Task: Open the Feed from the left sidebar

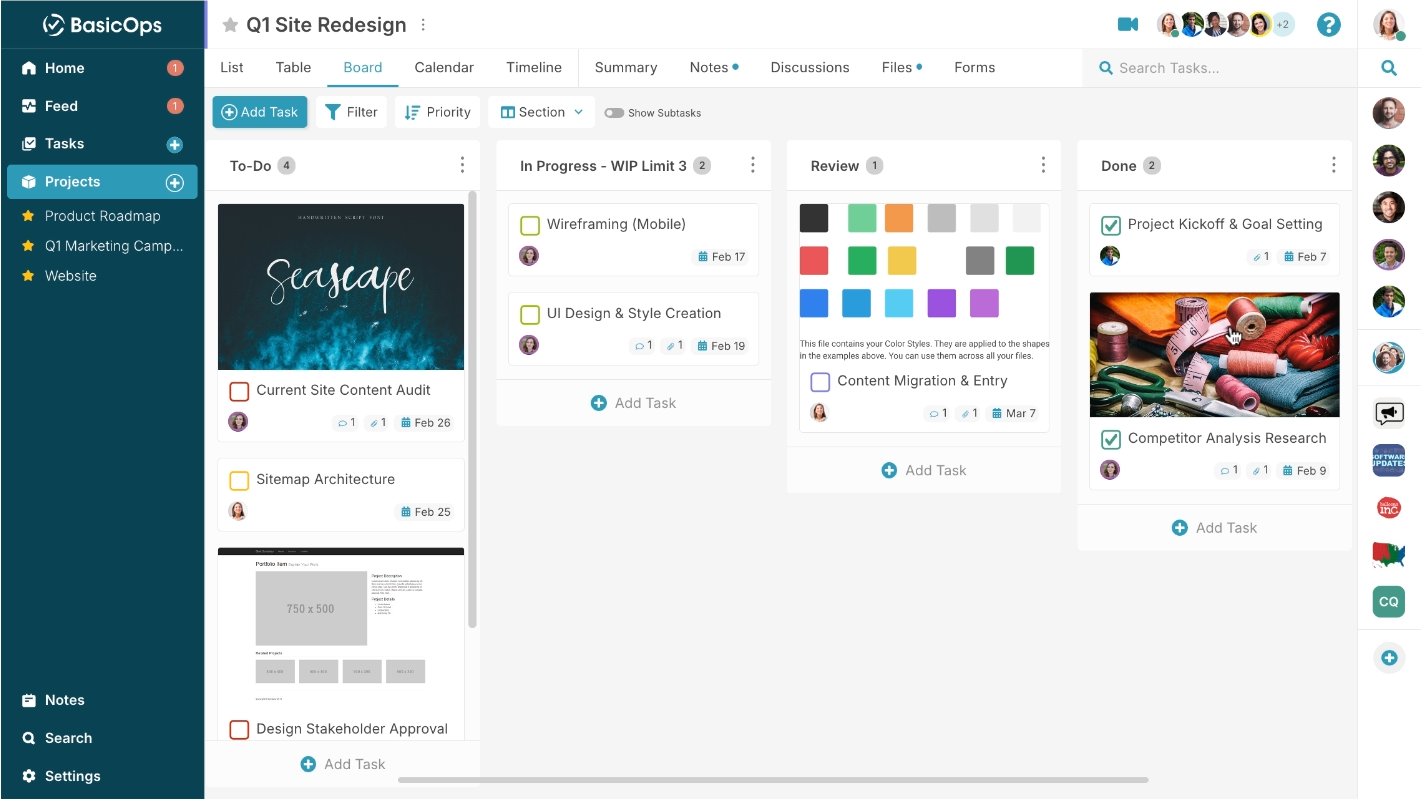Action: point(60,105)
